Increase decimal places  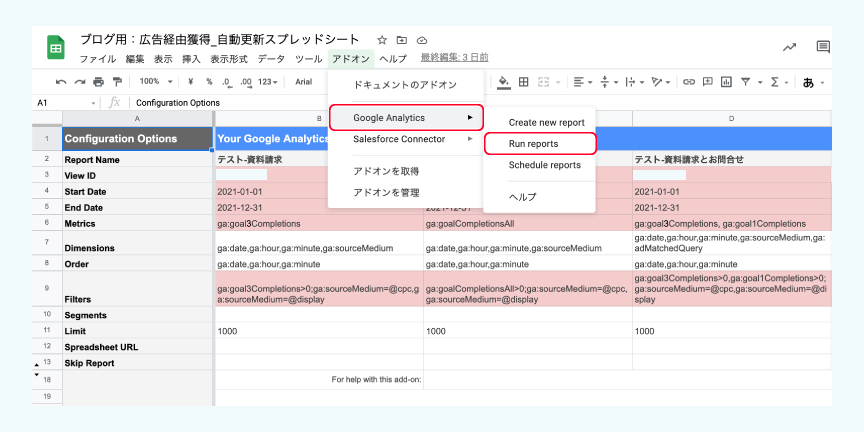(246, 82)
